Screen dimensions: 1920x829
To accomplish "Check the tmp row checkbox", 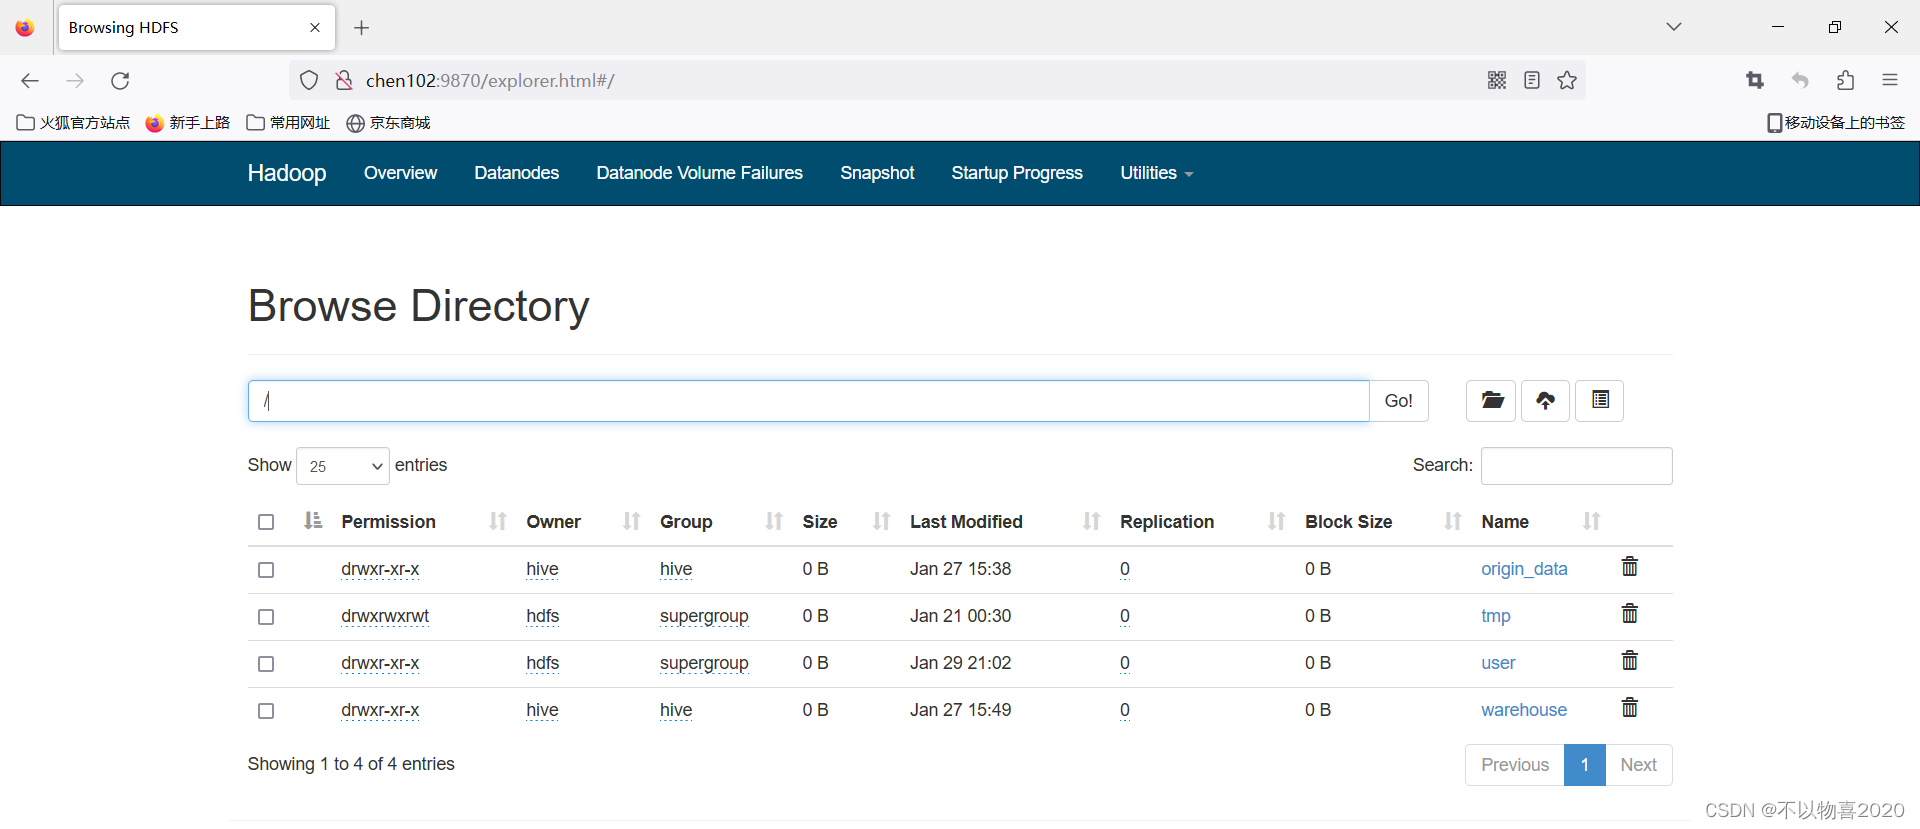I will tap(266, 617).
